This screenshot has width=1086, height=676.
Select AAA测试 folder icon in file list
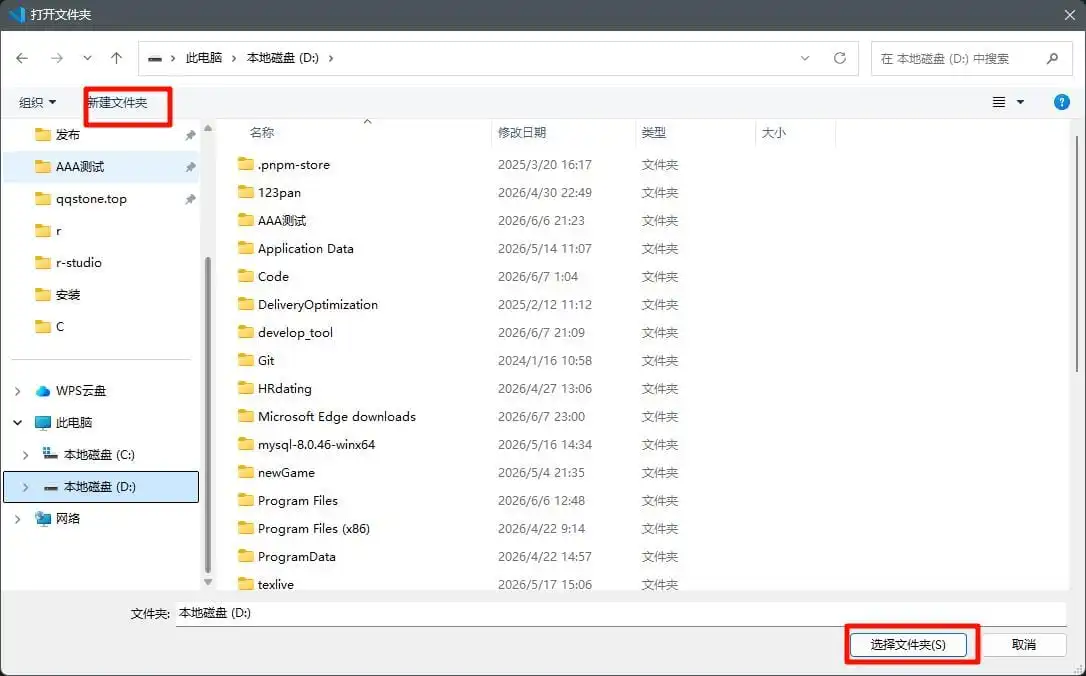tap(245, 220)
